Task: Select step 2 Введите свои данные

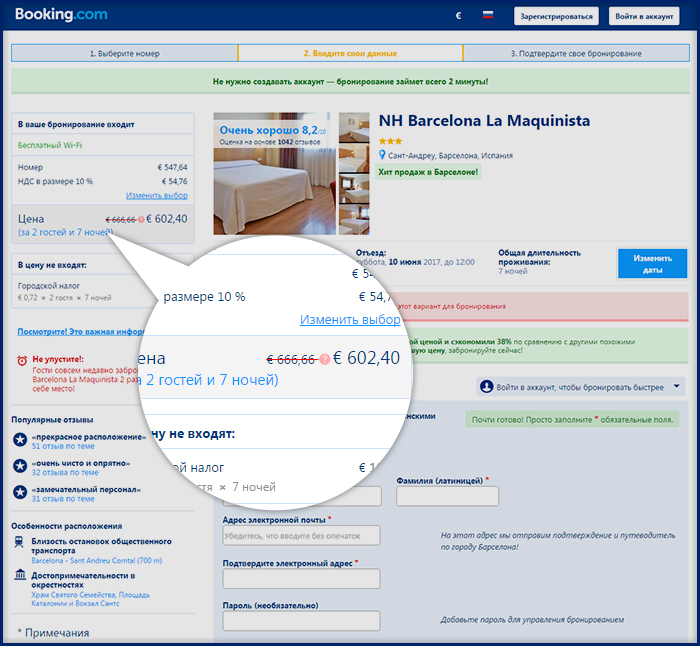Action: click(350, 53)
